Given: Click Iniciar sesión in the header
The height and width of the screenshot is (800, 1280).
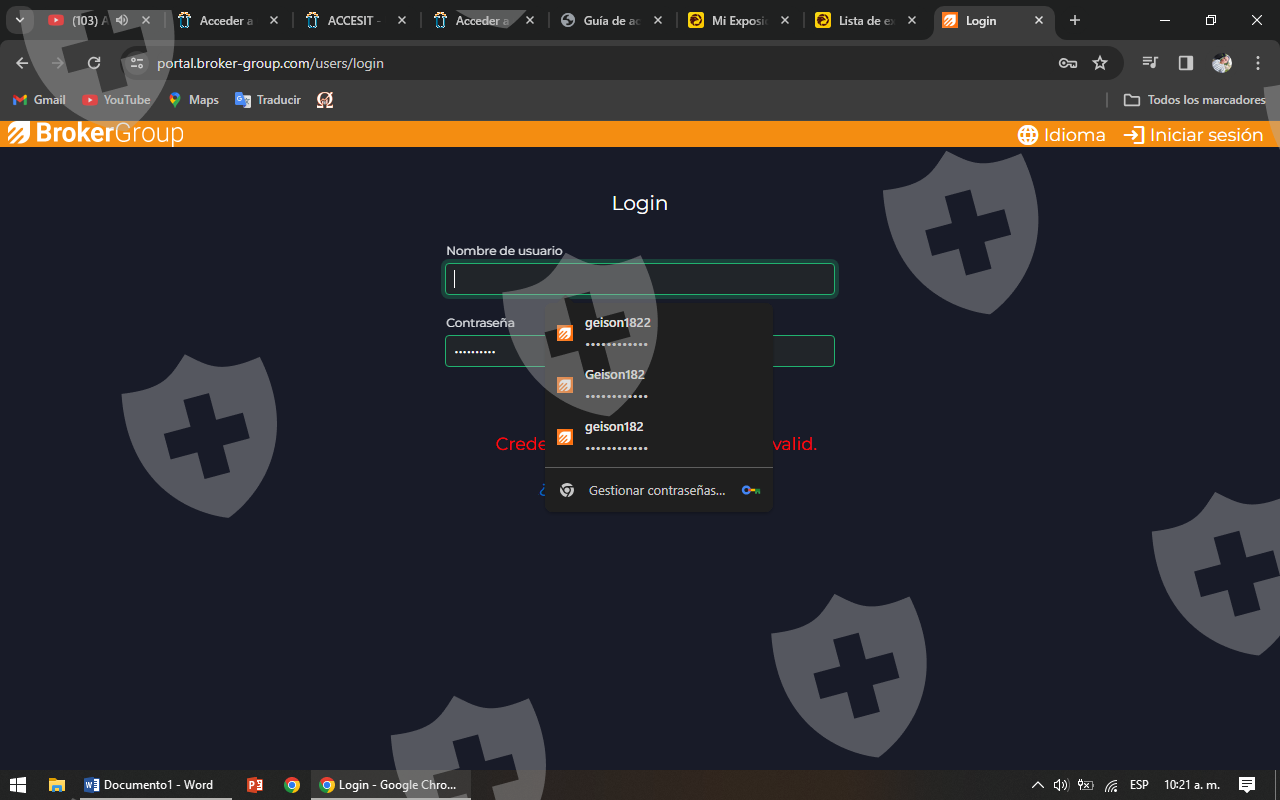Looking at the screenshot, I should [x=1193, y=135].
